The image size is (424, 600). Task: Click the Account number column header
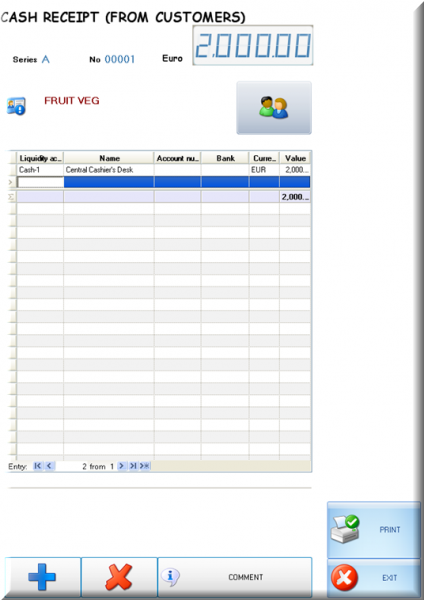[178, 158]
